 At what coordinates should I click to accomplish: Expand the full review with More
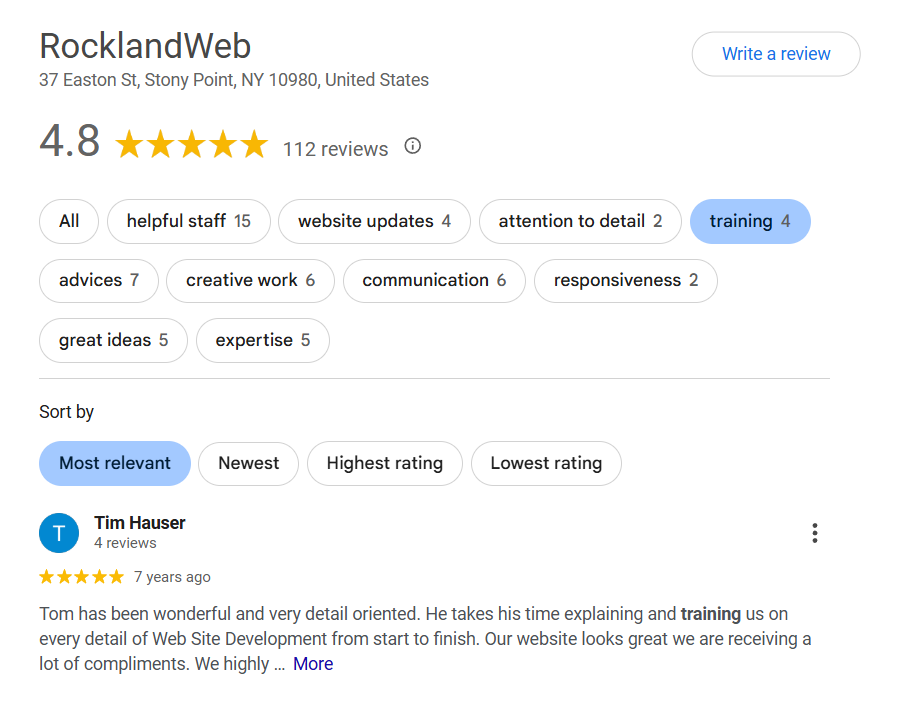[x=313, y=664]
